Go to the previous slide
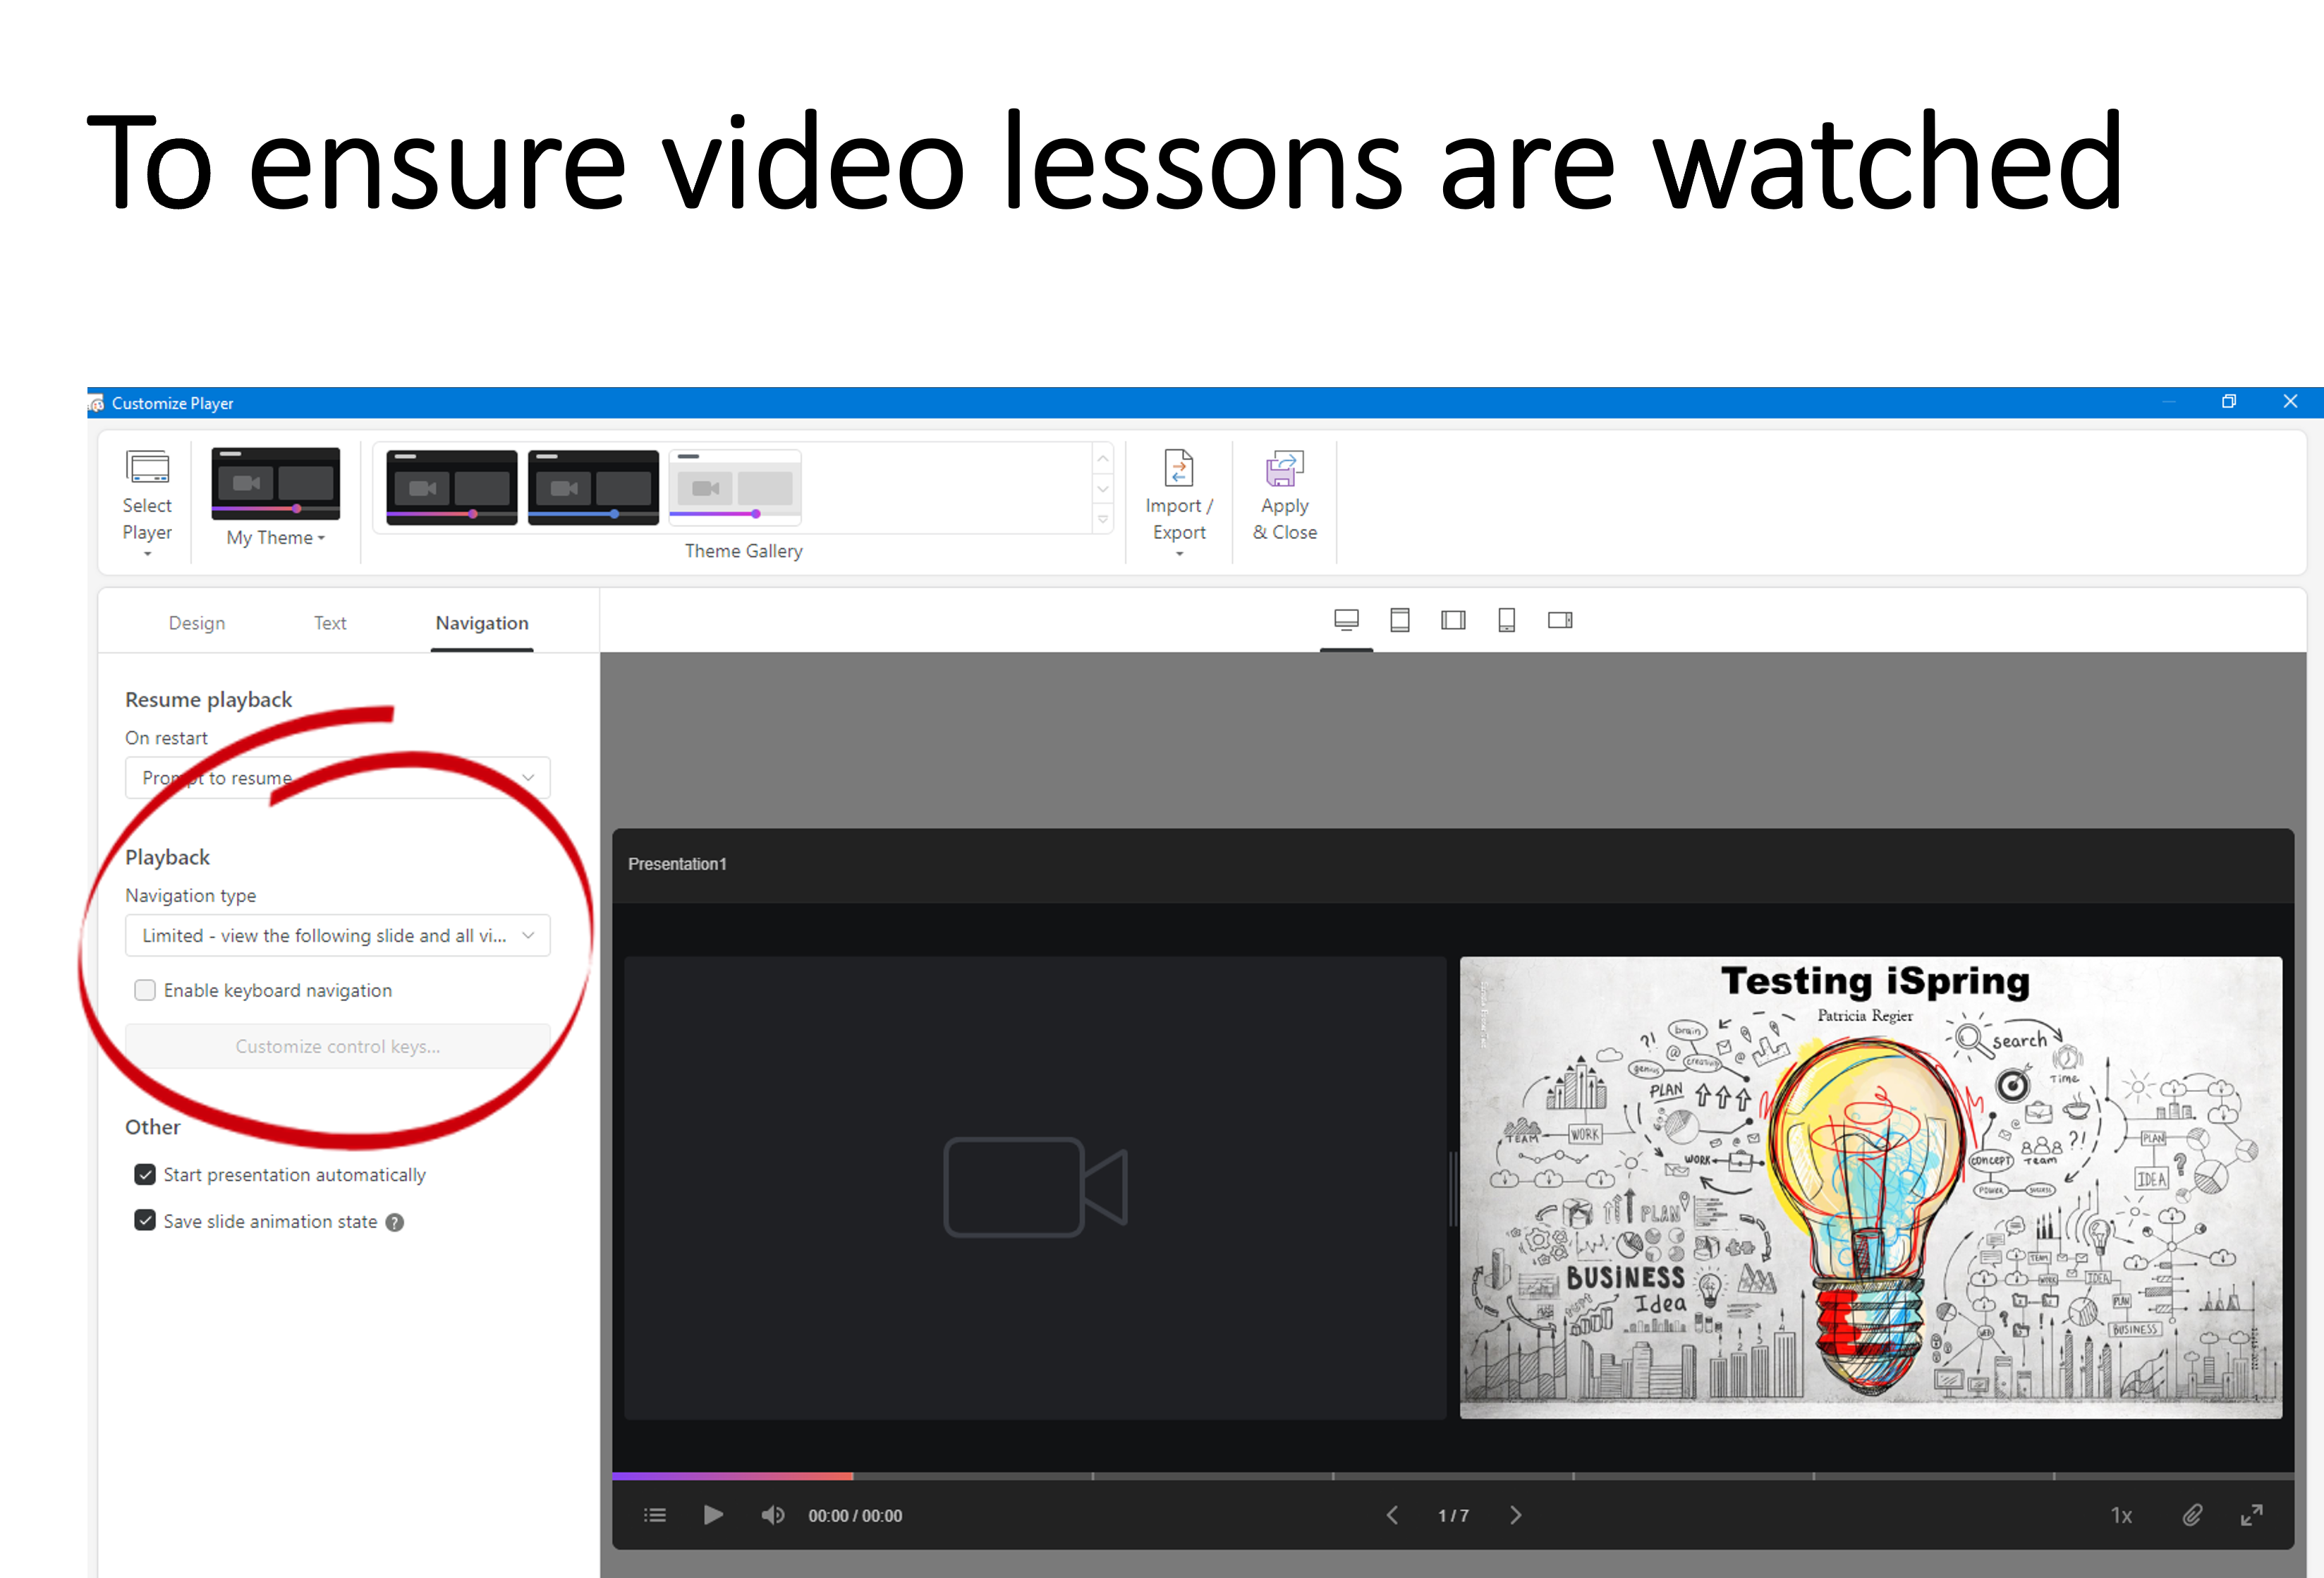The image size is (2324, 1578). pos(1392,1515)
